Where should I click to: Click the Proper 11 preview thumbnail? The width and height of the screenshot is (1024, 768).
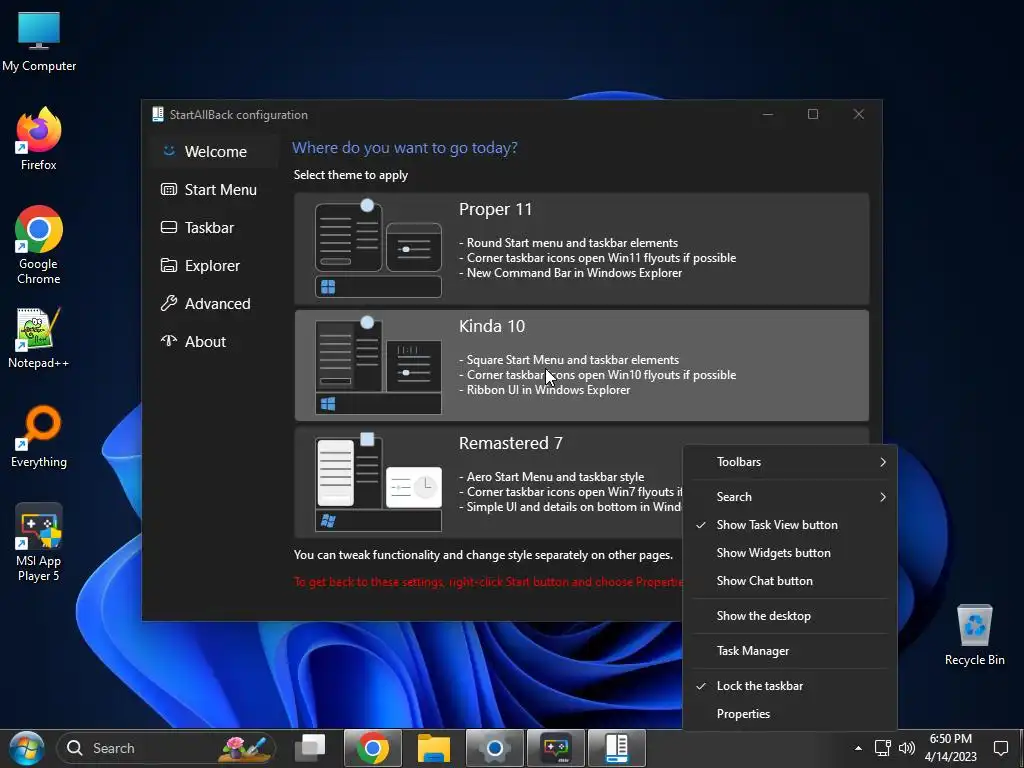tap(378, 248)
